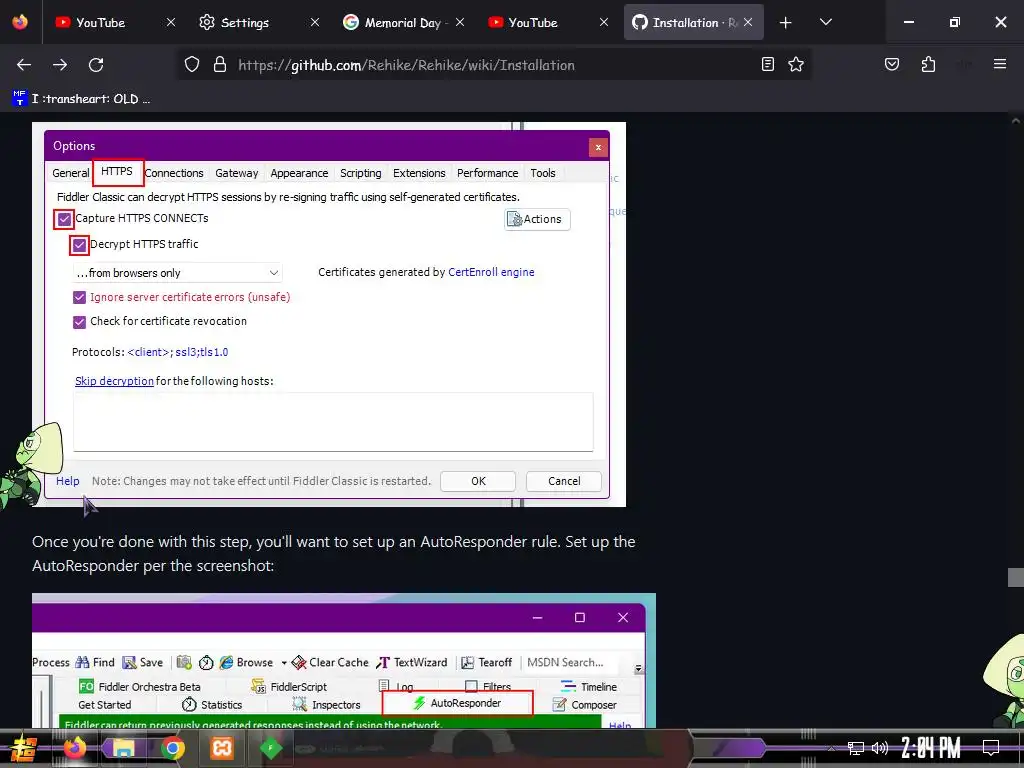Switch to the Memorial Day Google tab
The image size is (1024, 768).
(404, 22)
